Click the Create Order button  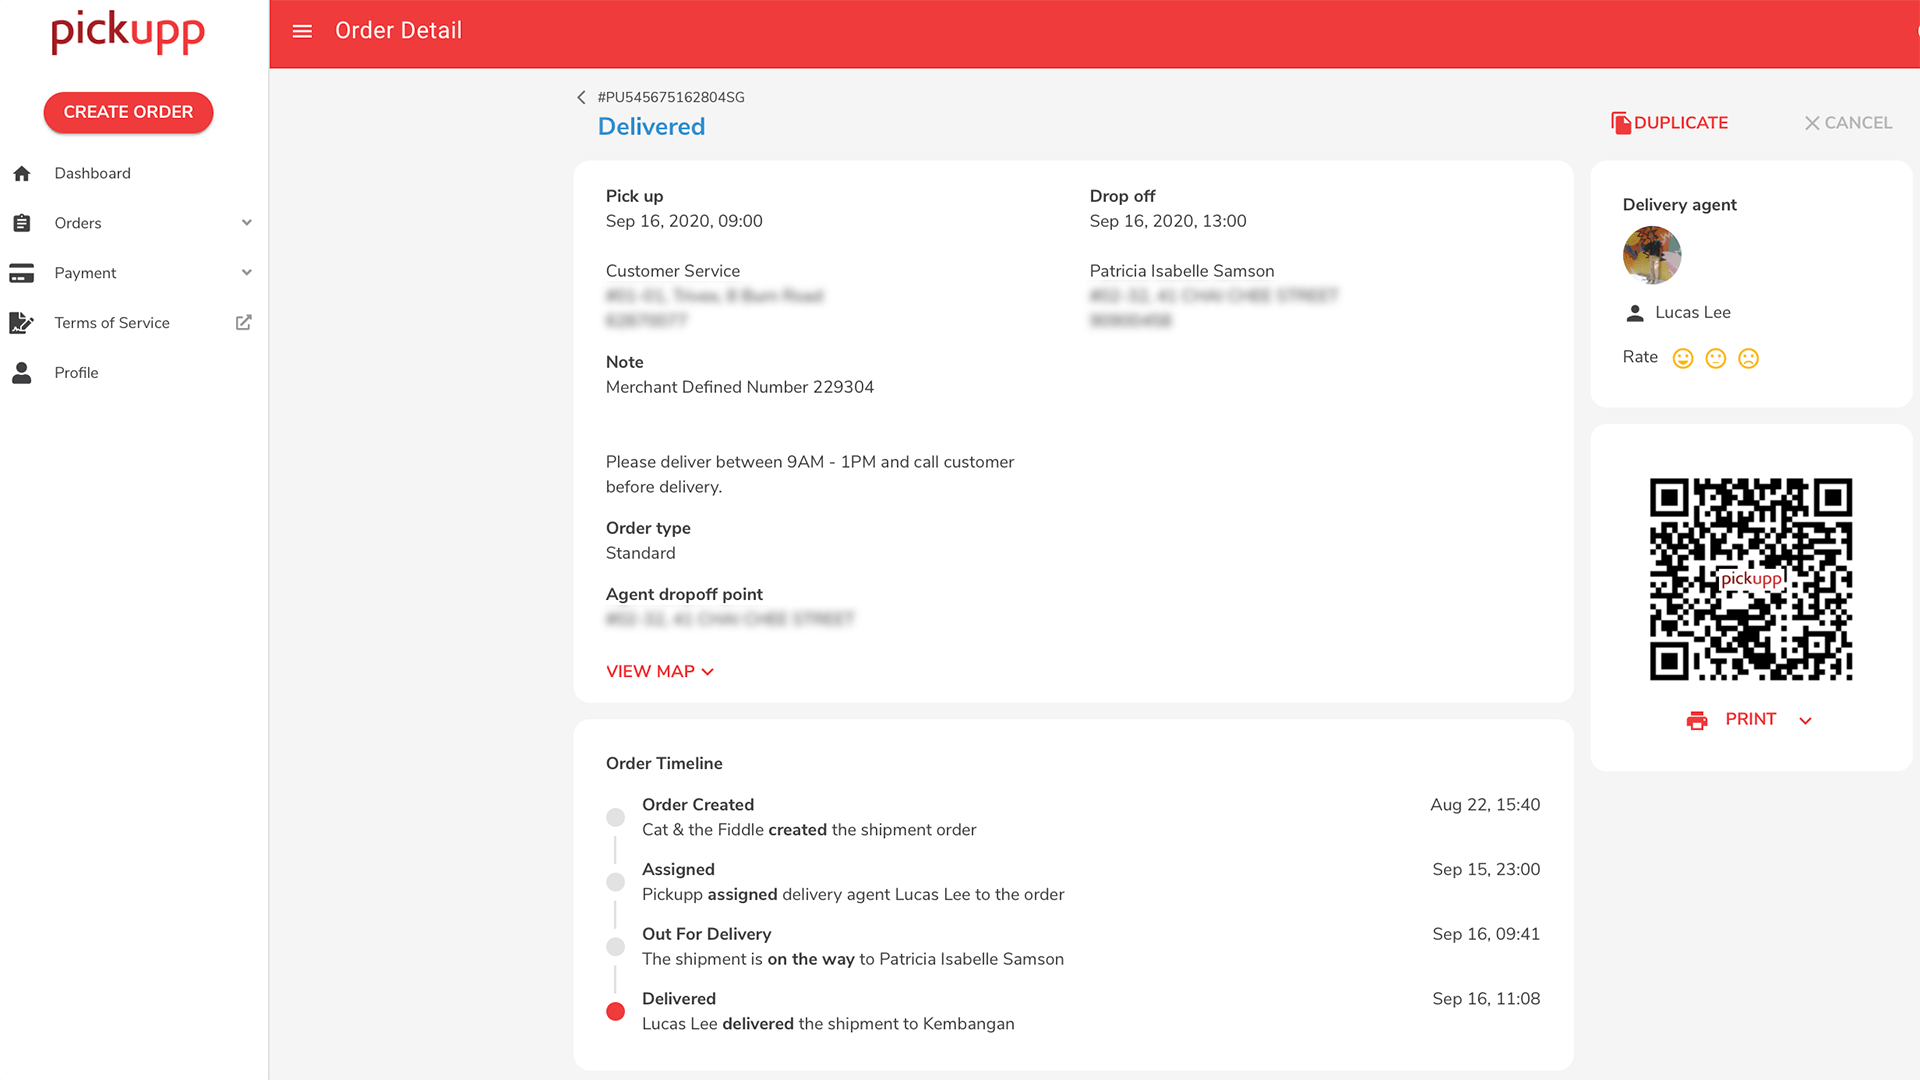[128, 112]
